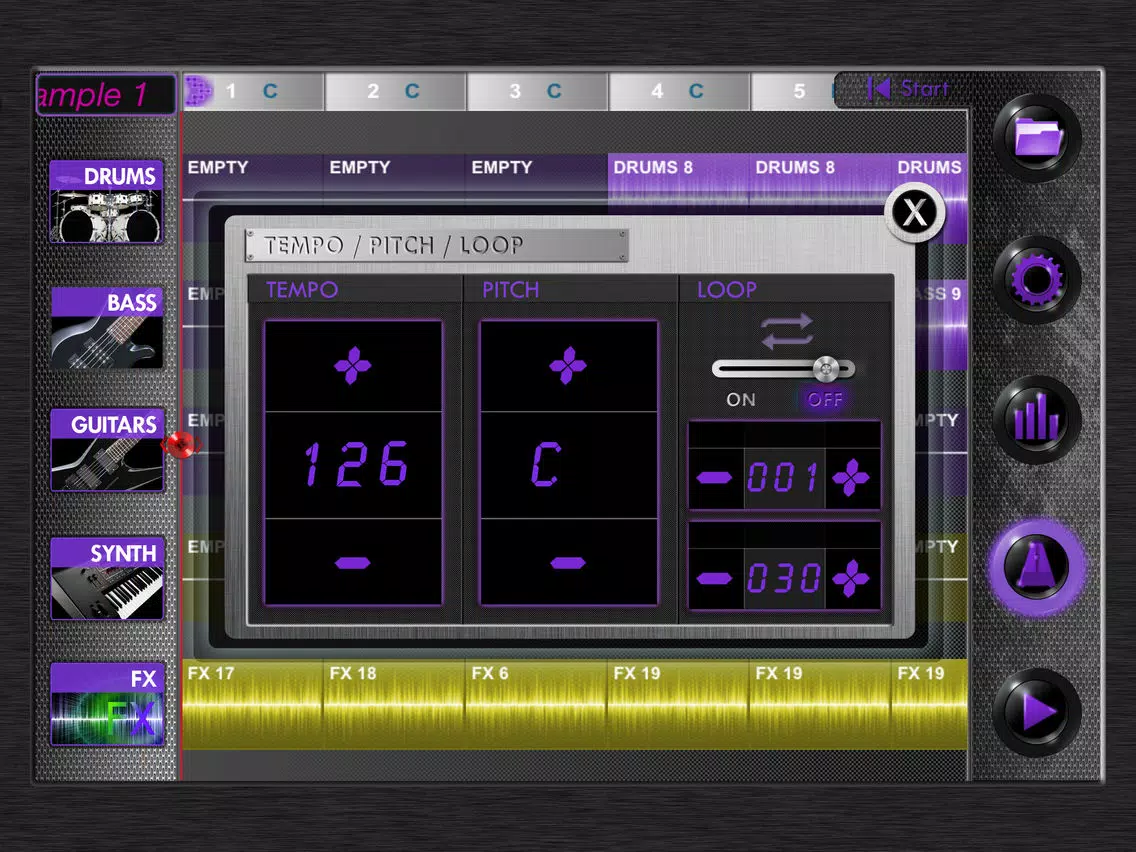Viewport: 1136px width, 852px height.
Task: Increase the loop value 030
Action: 851,577
